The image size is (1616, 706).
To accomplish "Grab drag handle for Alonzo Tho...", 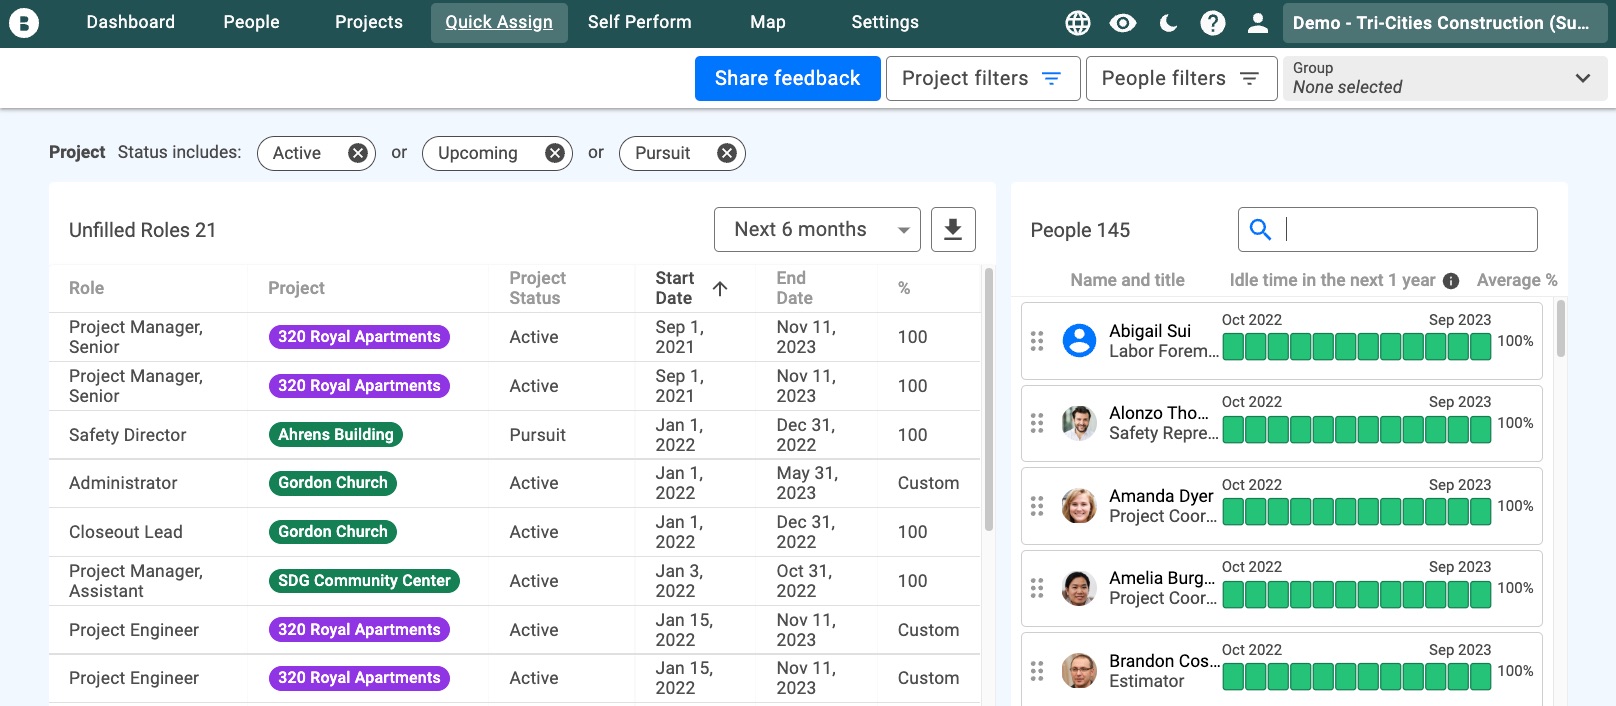I will pyautogui.click(x=1037, y=423).
